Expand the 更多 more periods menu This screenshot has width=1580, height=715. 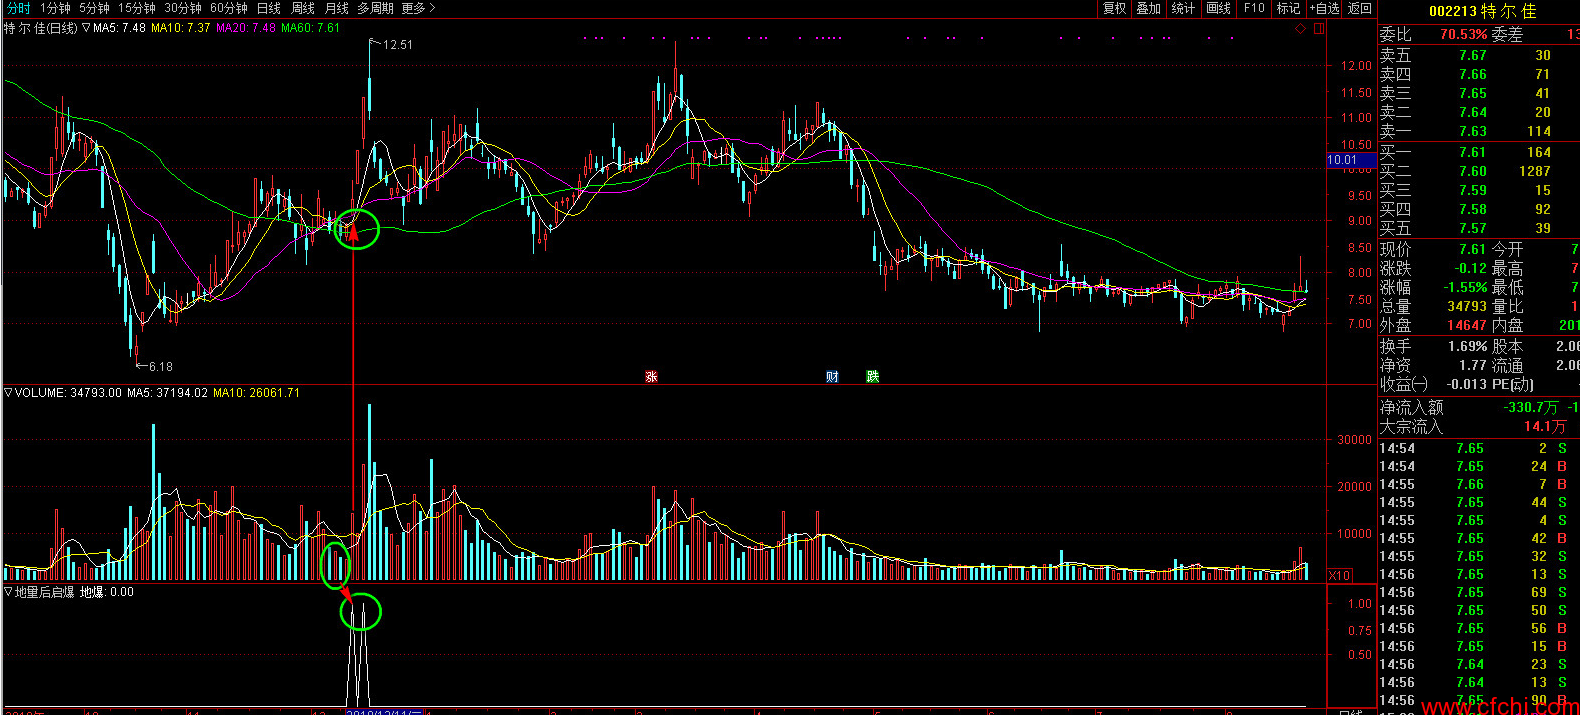[419, 8]
